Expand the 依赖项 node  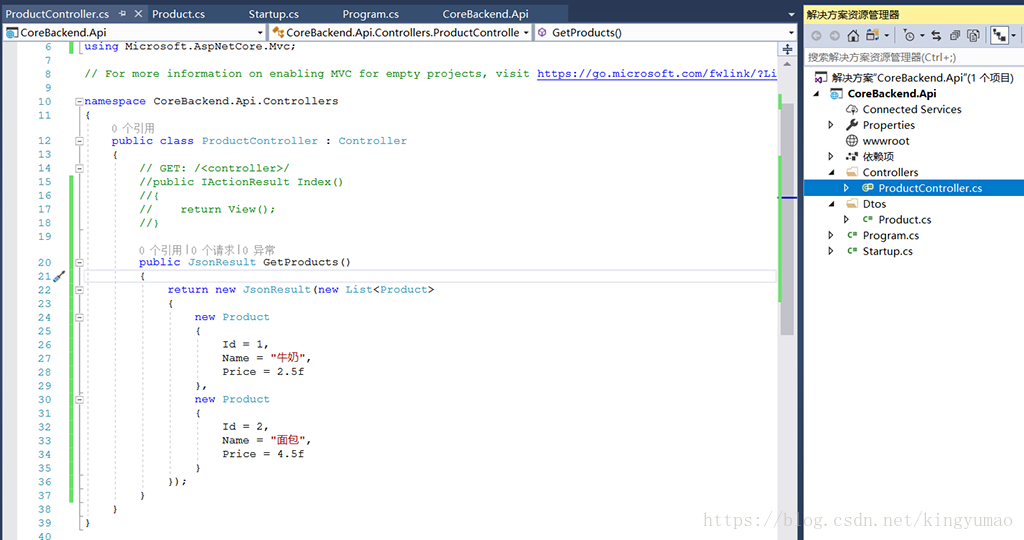click(831, 156)
